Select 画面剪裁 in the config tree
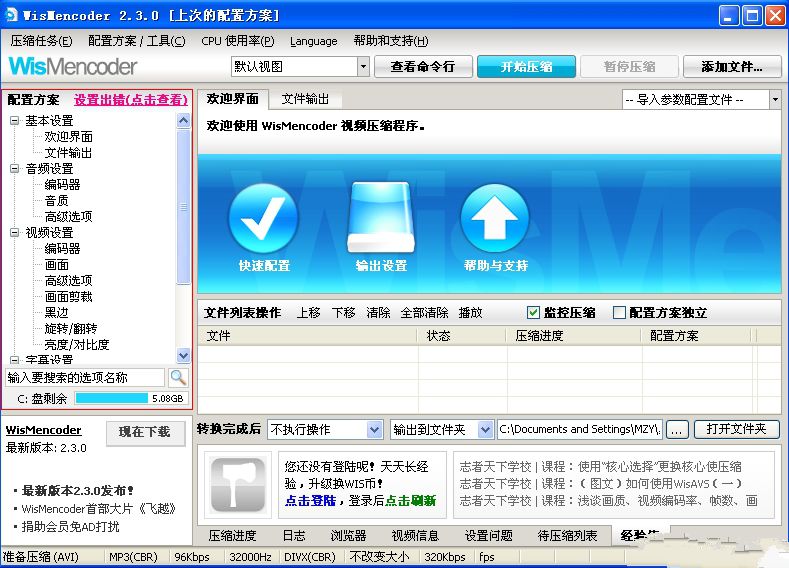This screenshot has height=568, width=789. coord(68,297)
